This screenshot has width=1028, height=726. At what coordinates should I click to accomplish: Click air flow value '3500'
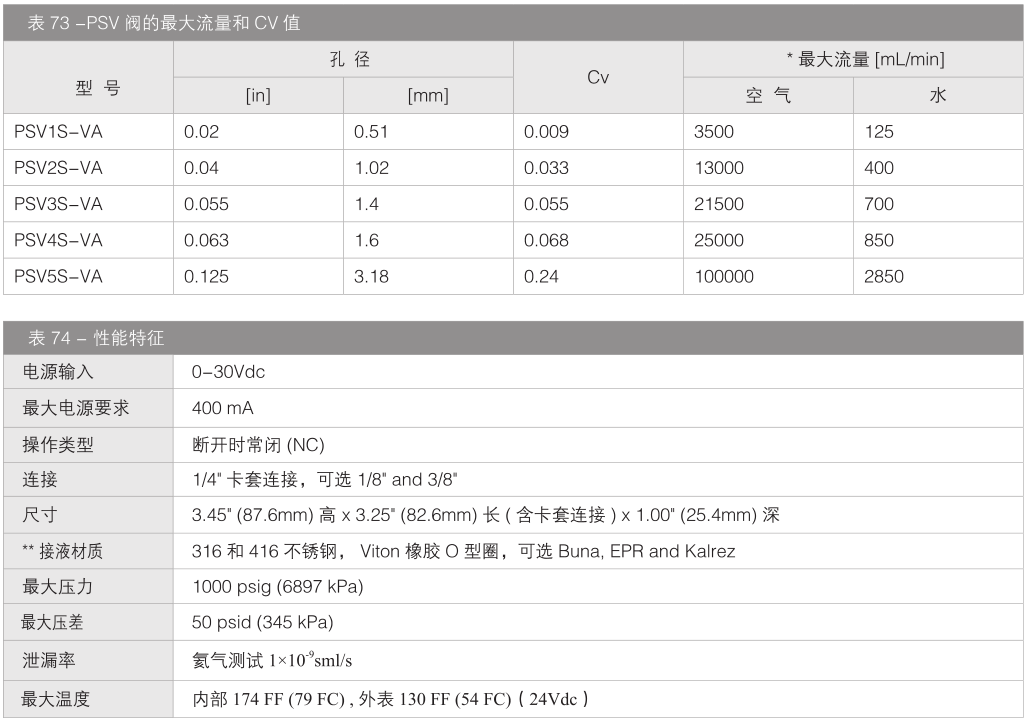714,132
